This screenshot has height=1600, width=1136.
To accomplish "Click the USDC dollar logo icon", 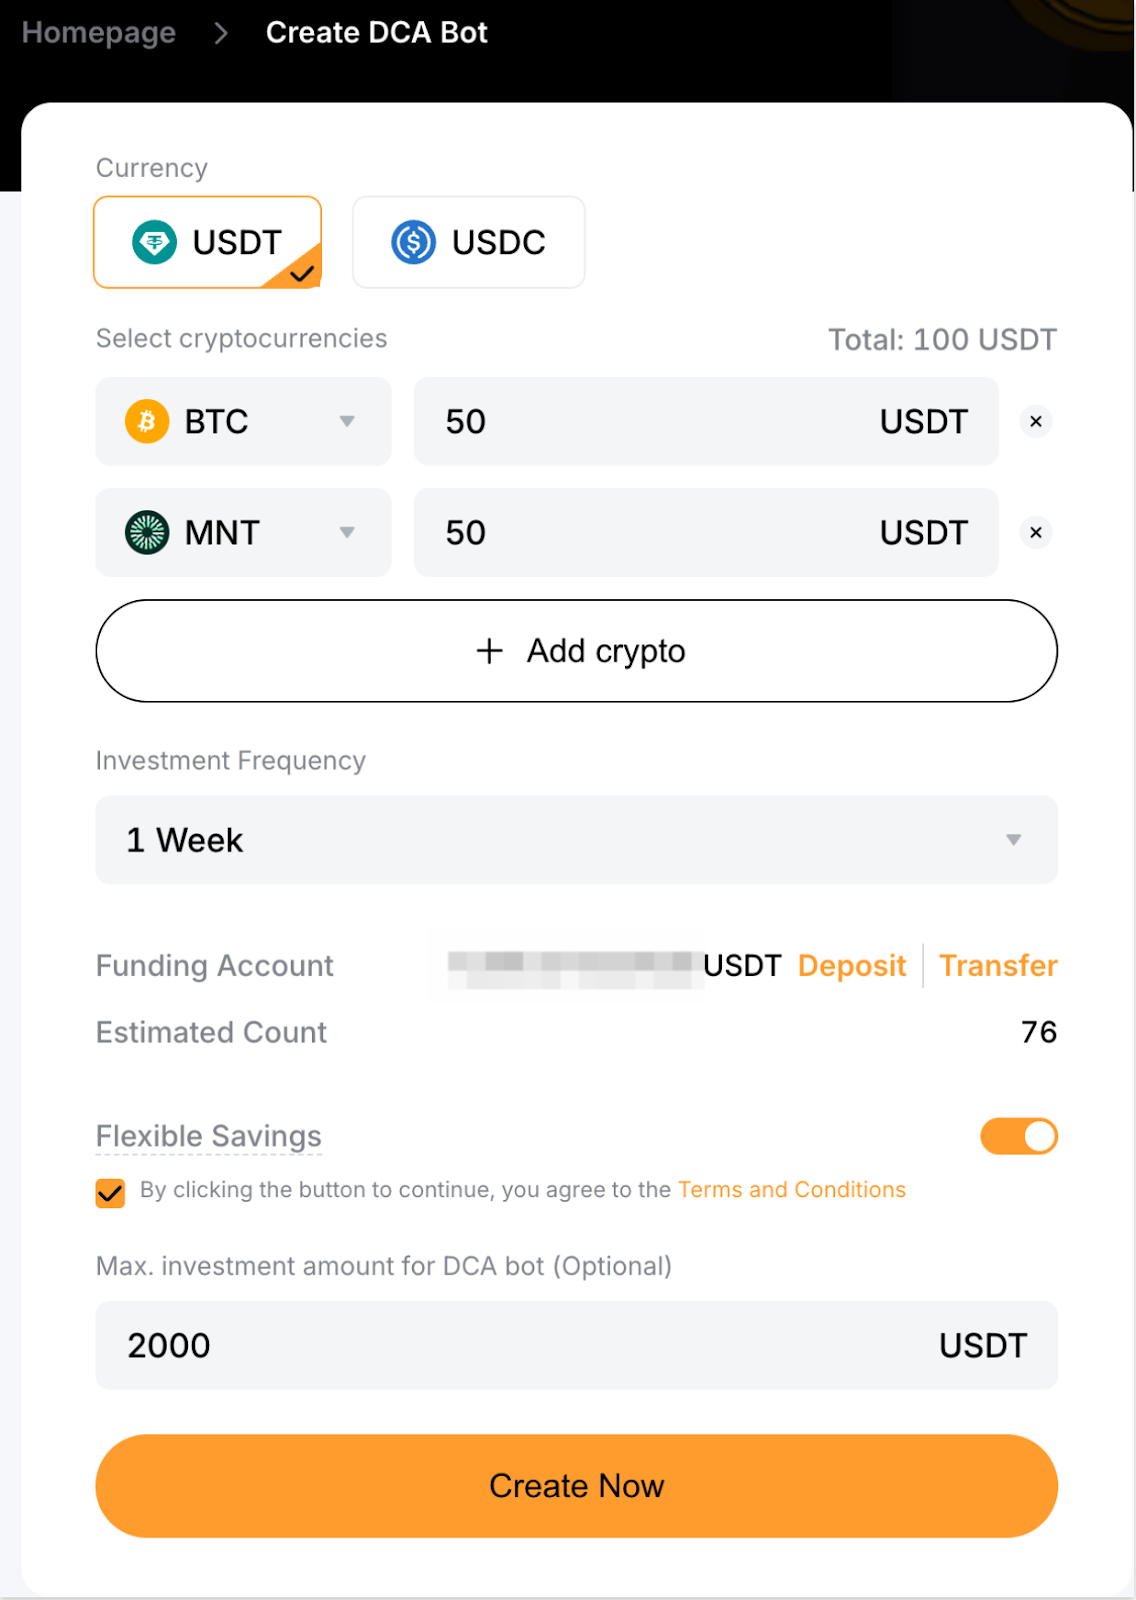I will pos(413,242).
